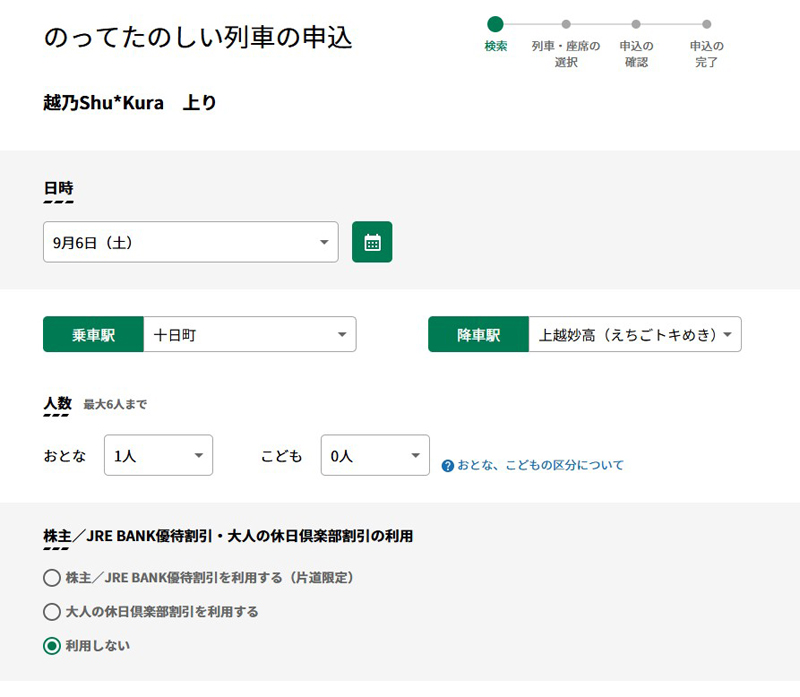Screen dimensions: 800x697
Task: Open the おとな 1人 count dropdown
Action: point(158,455)
